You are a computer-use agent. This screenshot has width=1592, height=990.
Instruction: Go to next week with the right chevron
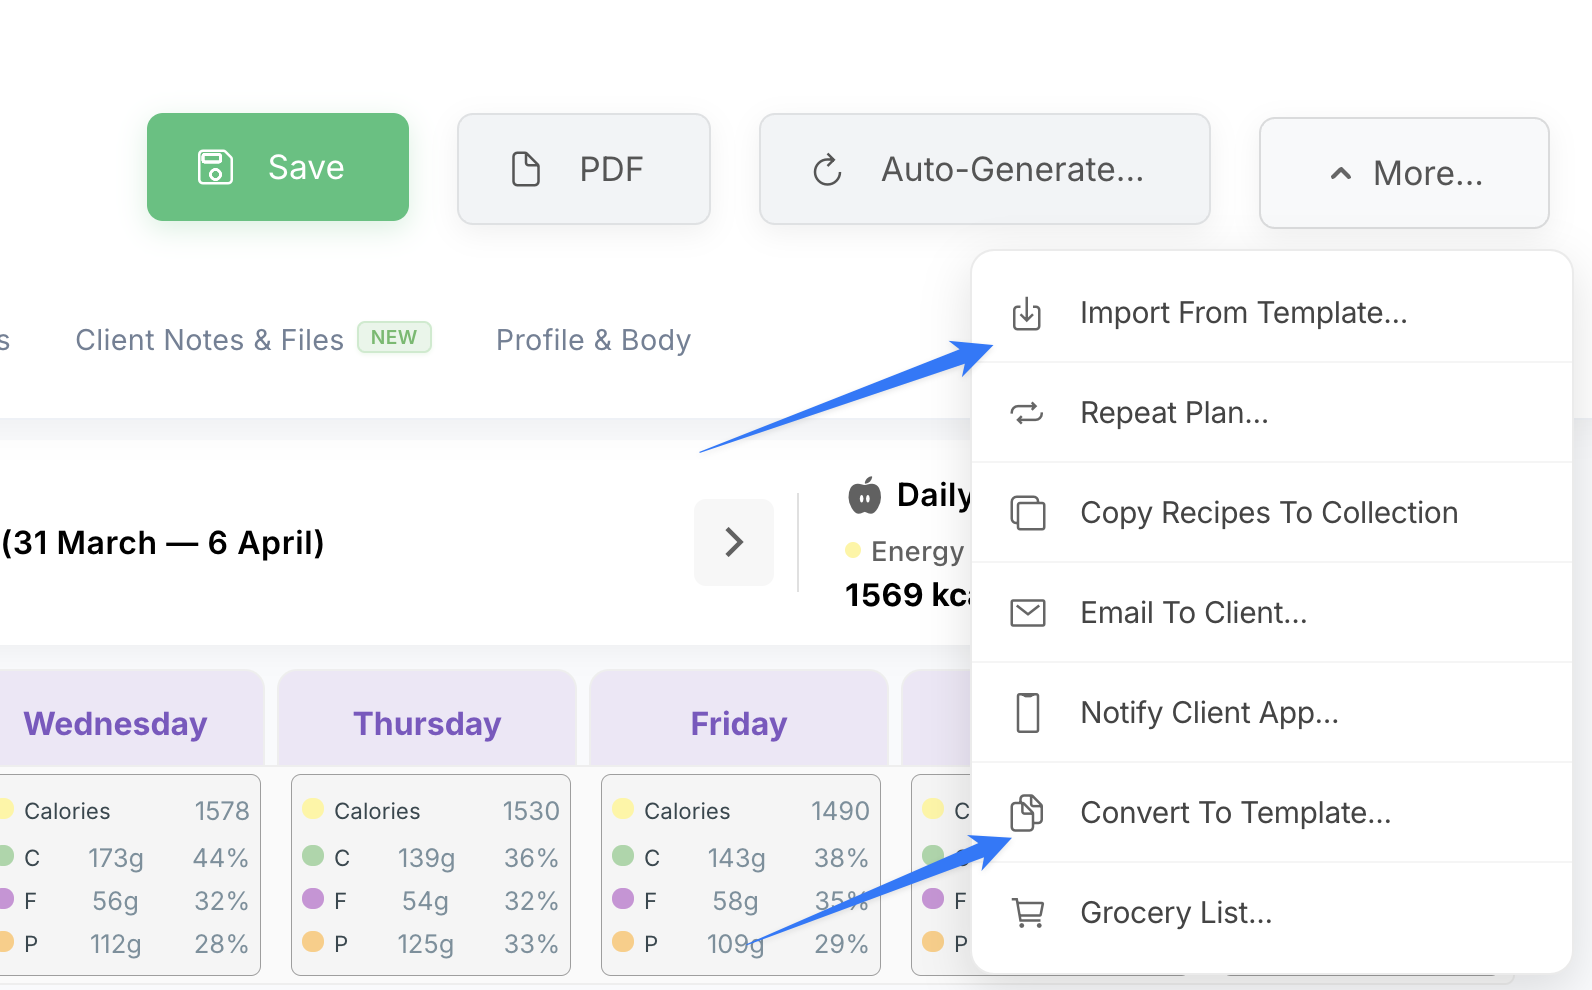734,542
